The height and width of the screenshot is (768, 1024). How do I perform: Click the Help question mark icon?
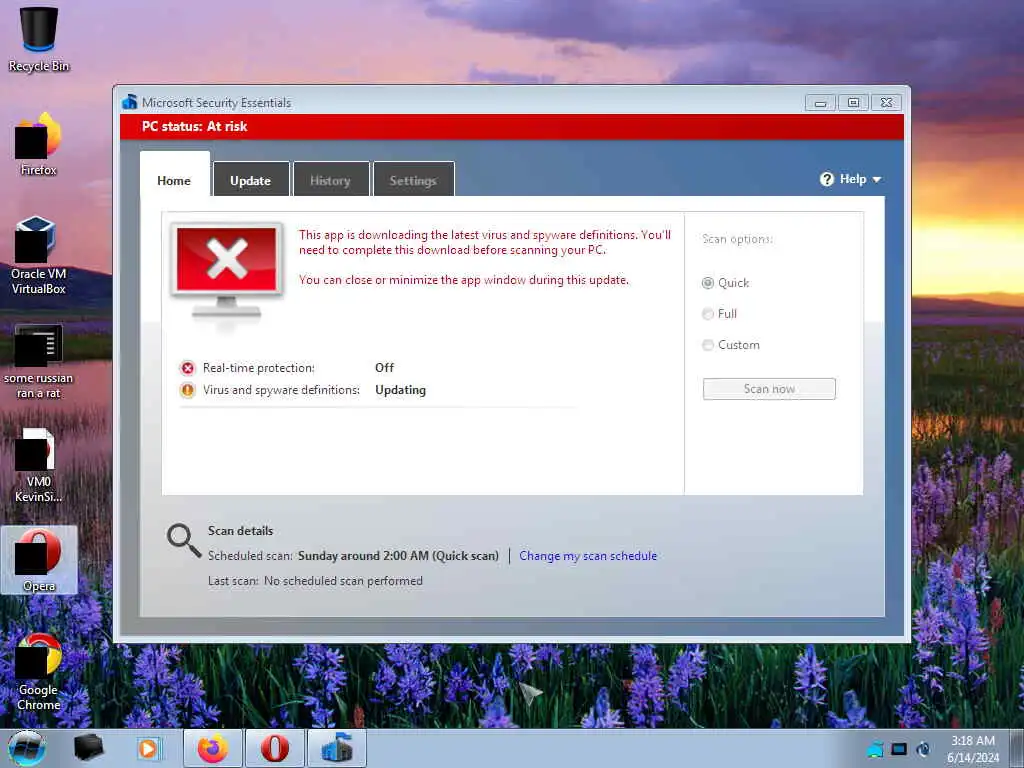(827, 179)
